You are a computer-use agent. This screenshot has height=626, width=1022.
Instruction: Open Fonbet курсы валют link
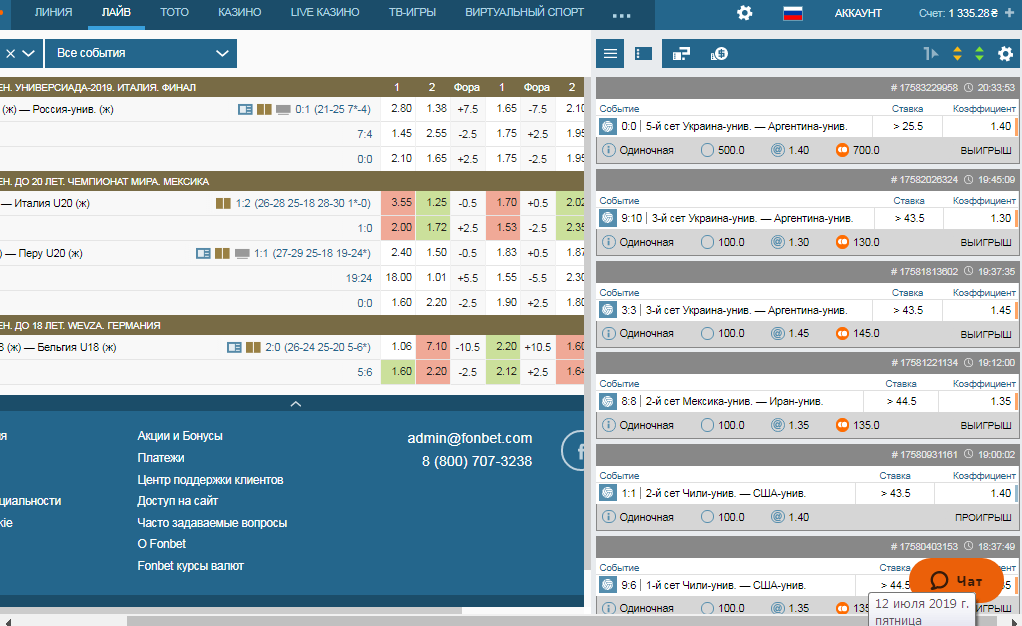point(190,566)
